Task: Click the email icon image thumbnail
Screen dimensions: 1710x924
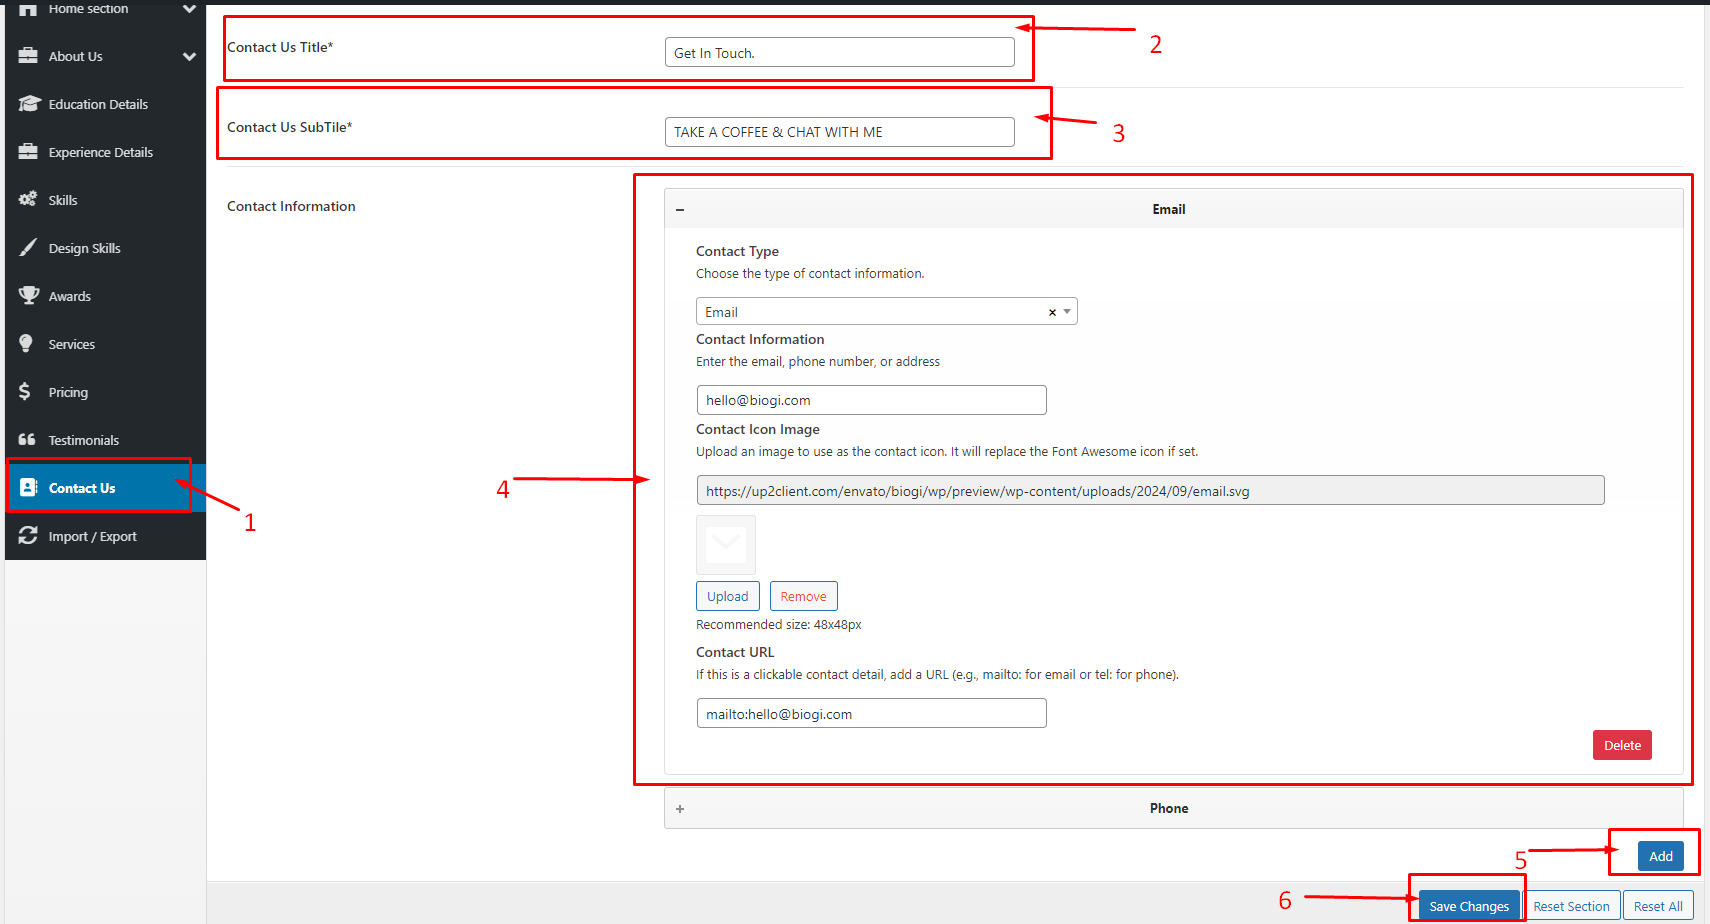Action: (x=726, y=545)
